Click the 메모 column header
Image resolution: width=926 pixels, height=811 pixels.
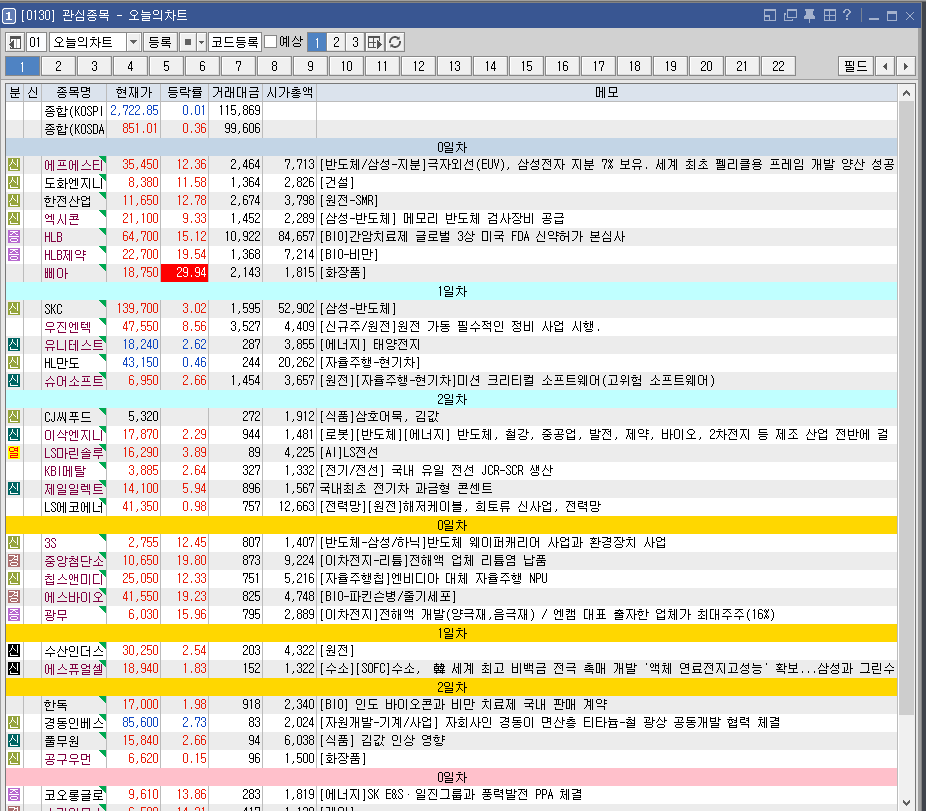[x=607, y=93]
